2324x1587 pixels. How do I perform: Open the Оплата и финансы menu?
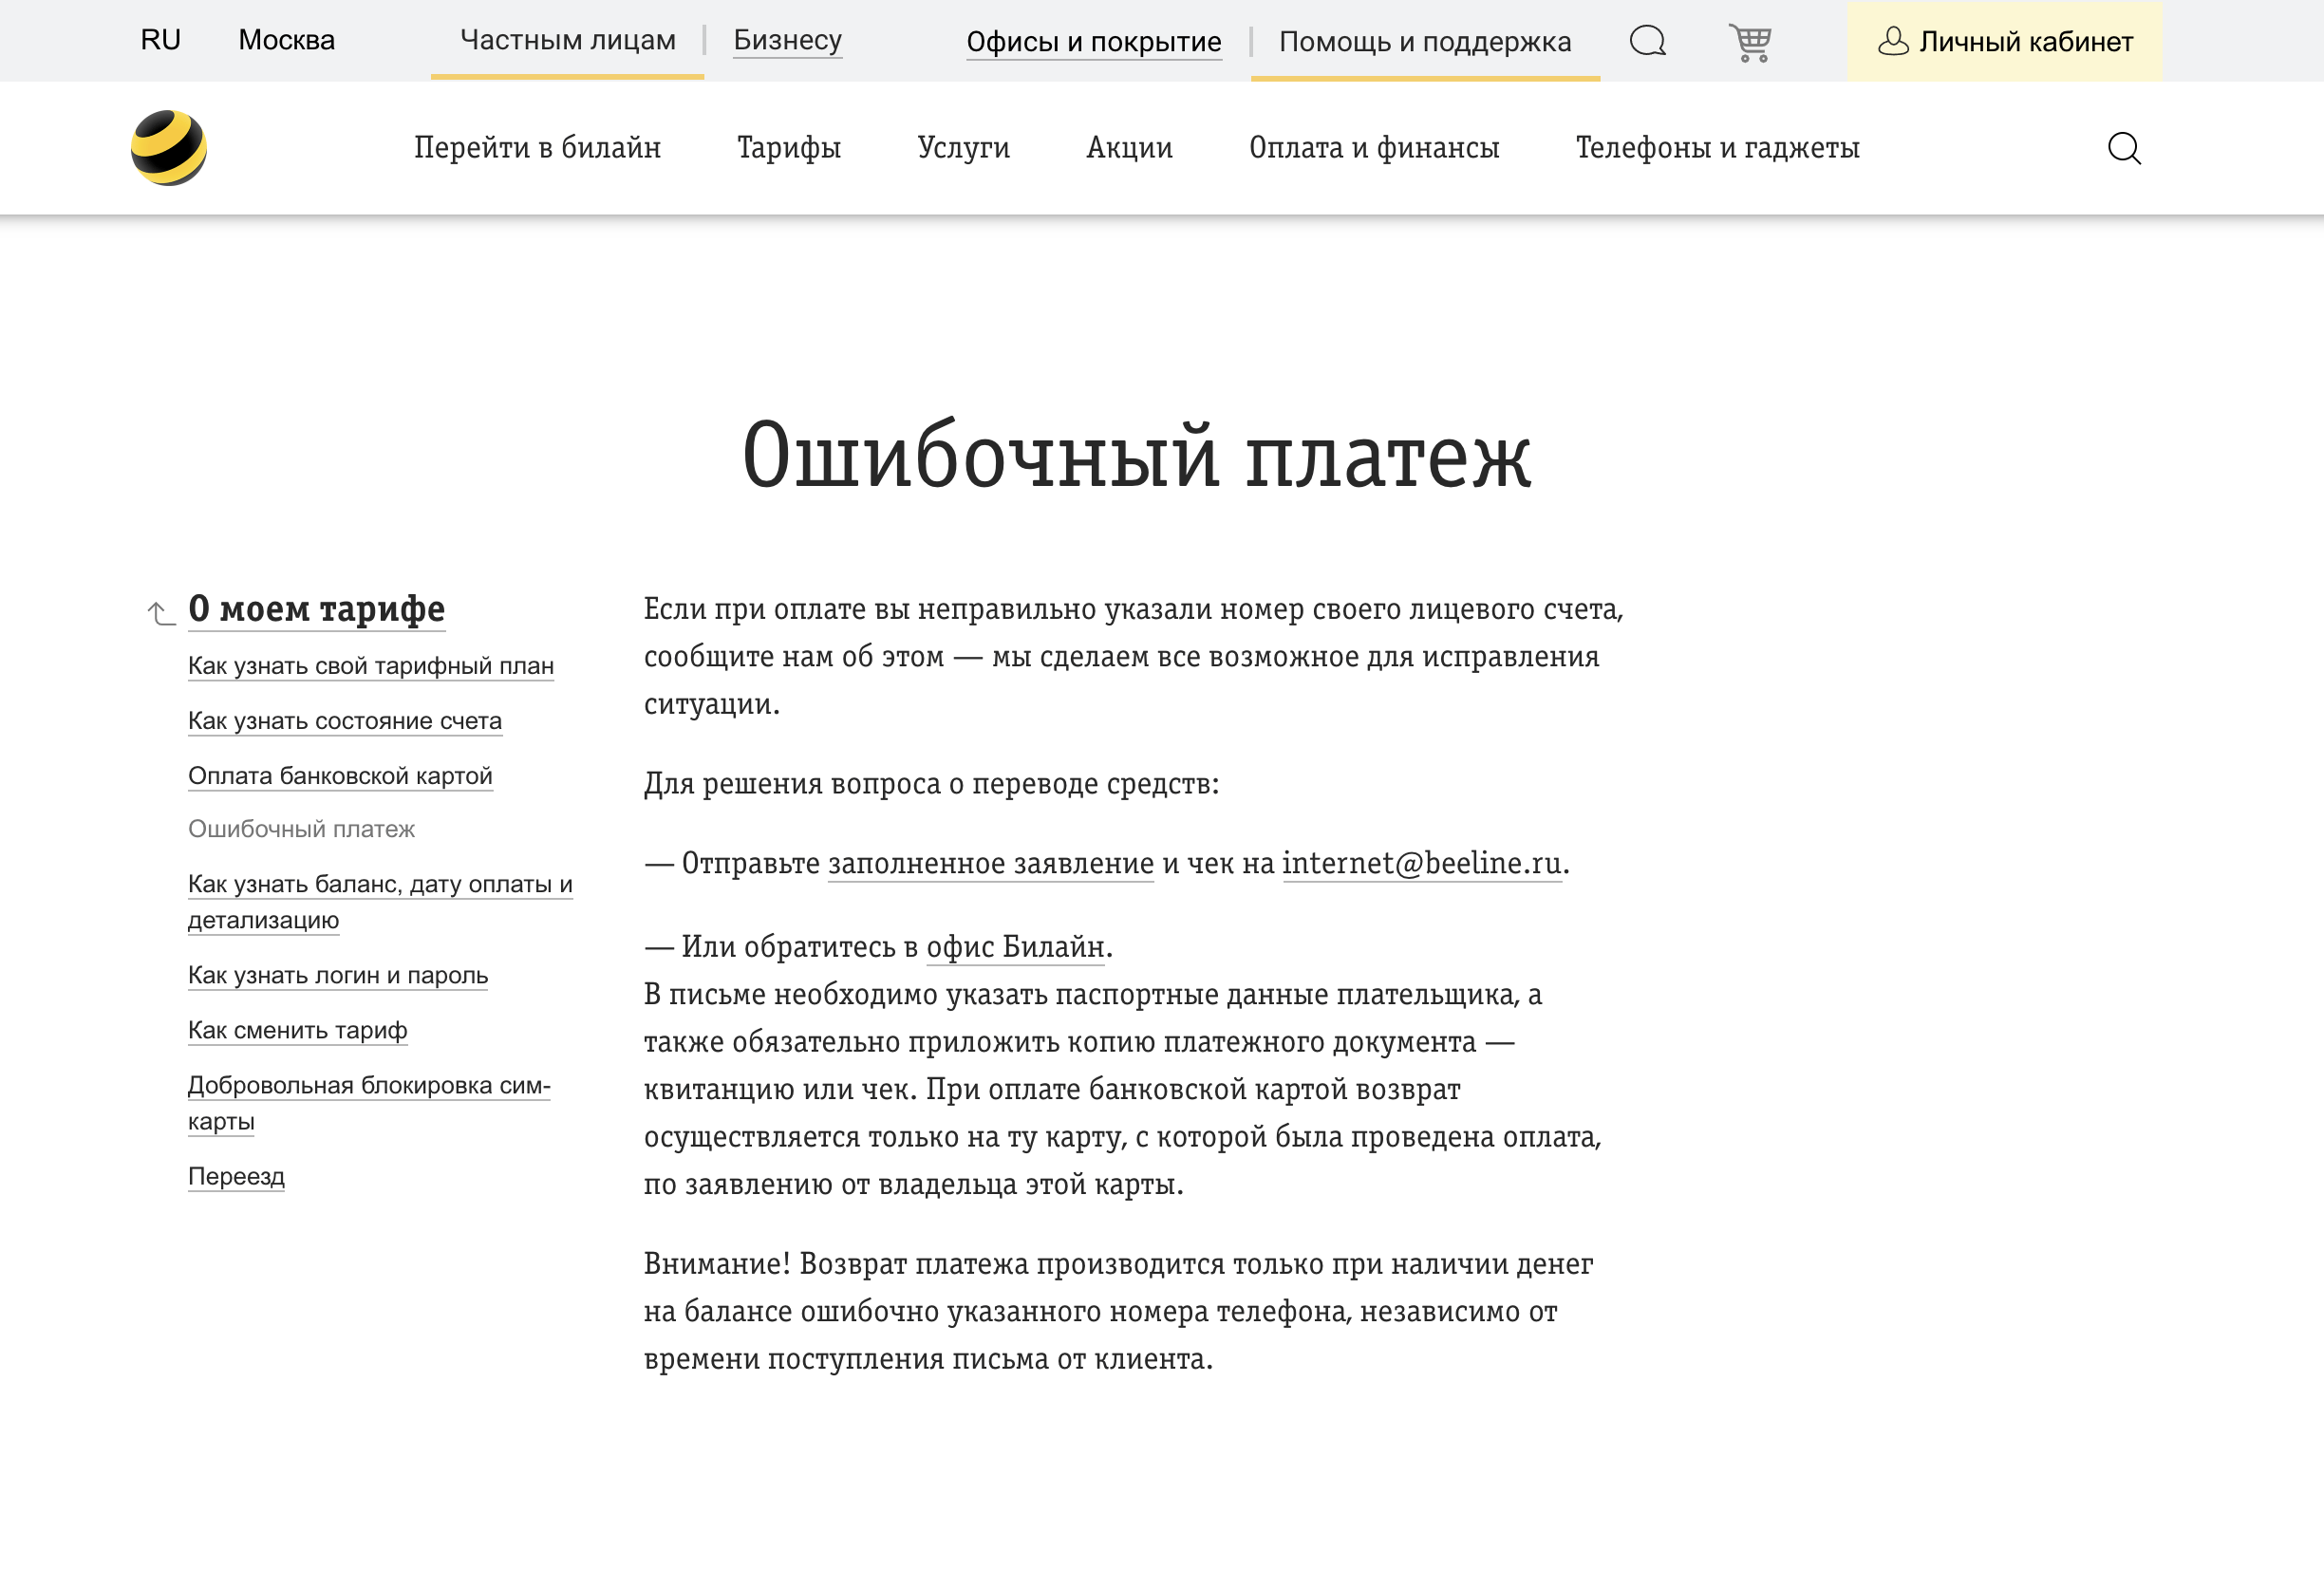click(x=1374, y=148)
